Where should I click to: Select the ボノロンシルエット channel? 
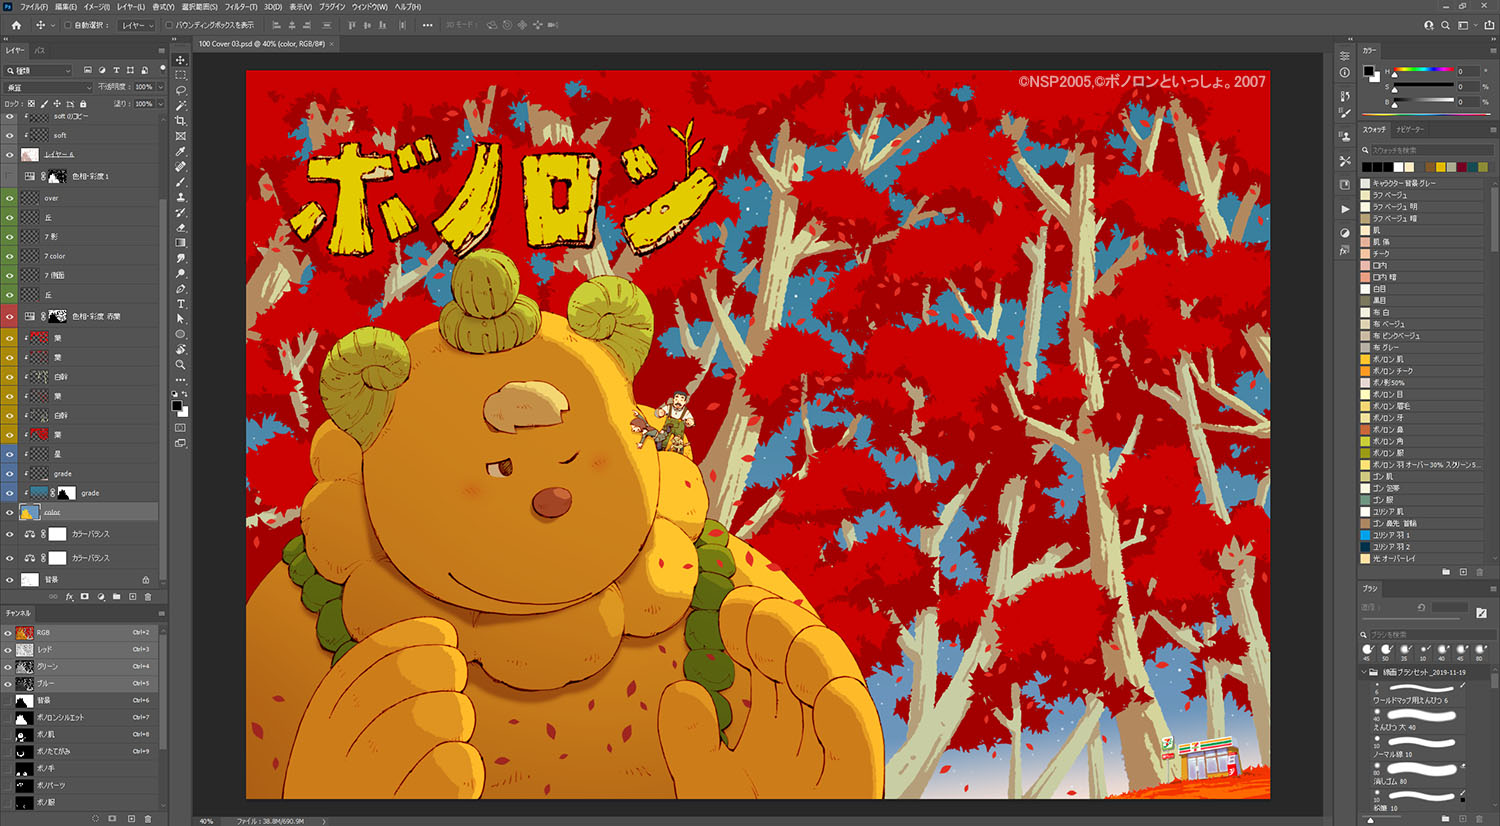click(x=80, y=718)
